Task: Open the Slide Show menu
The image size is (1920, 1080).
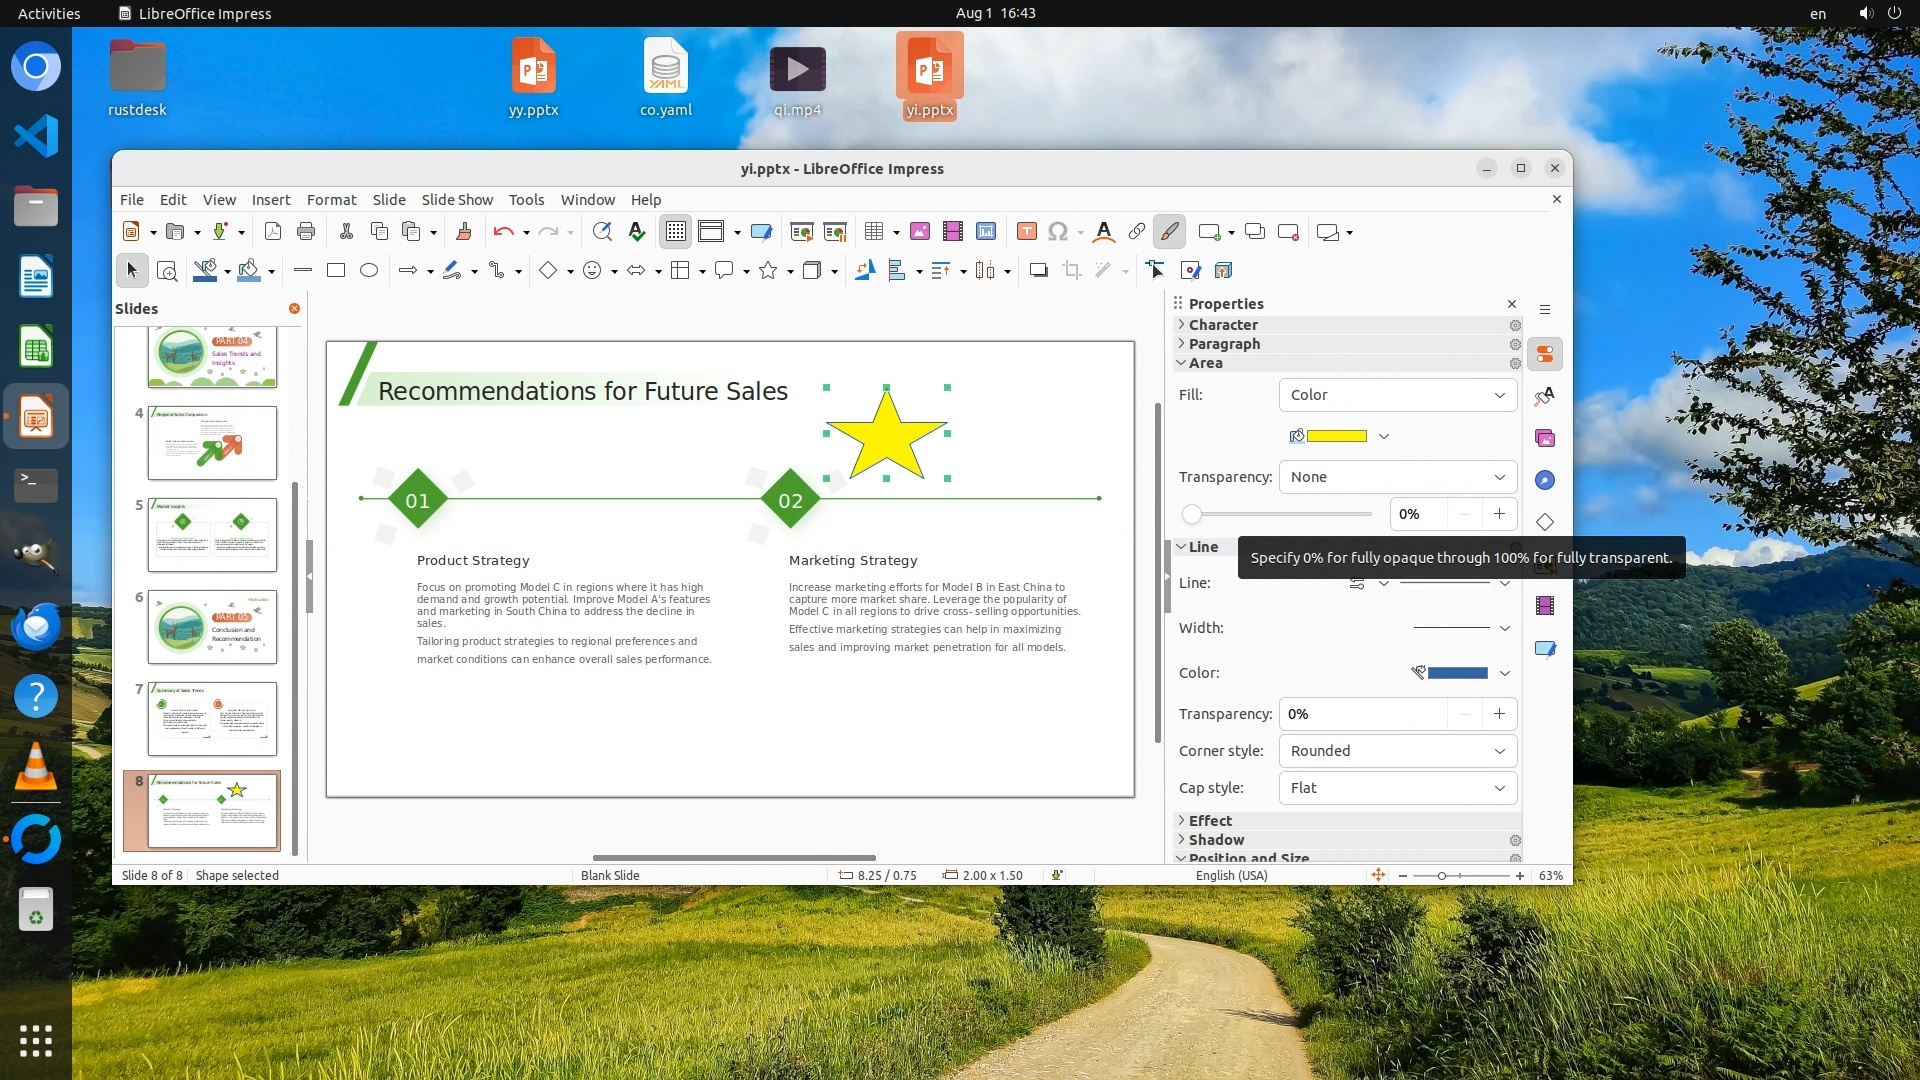Action: (457, 200)
